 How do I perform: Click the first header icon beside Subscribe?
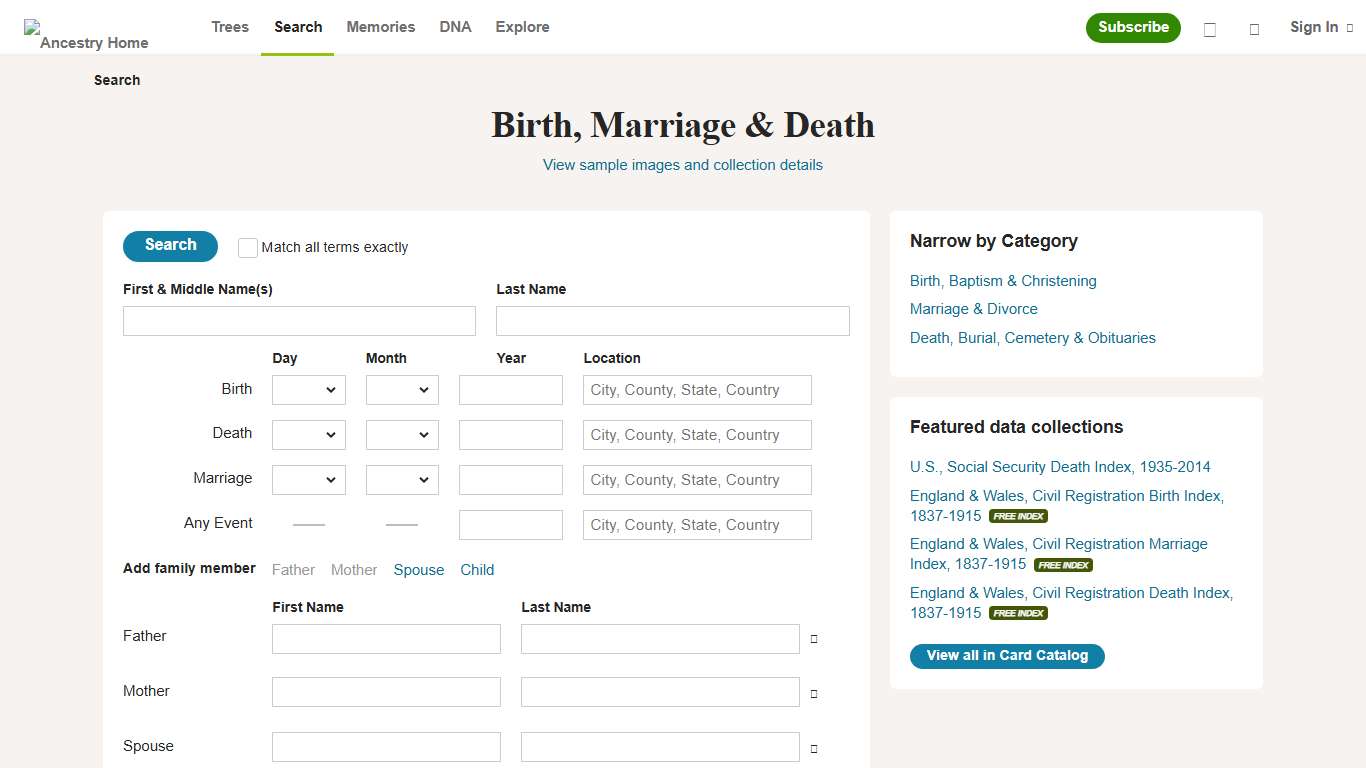coord(1209,28)
